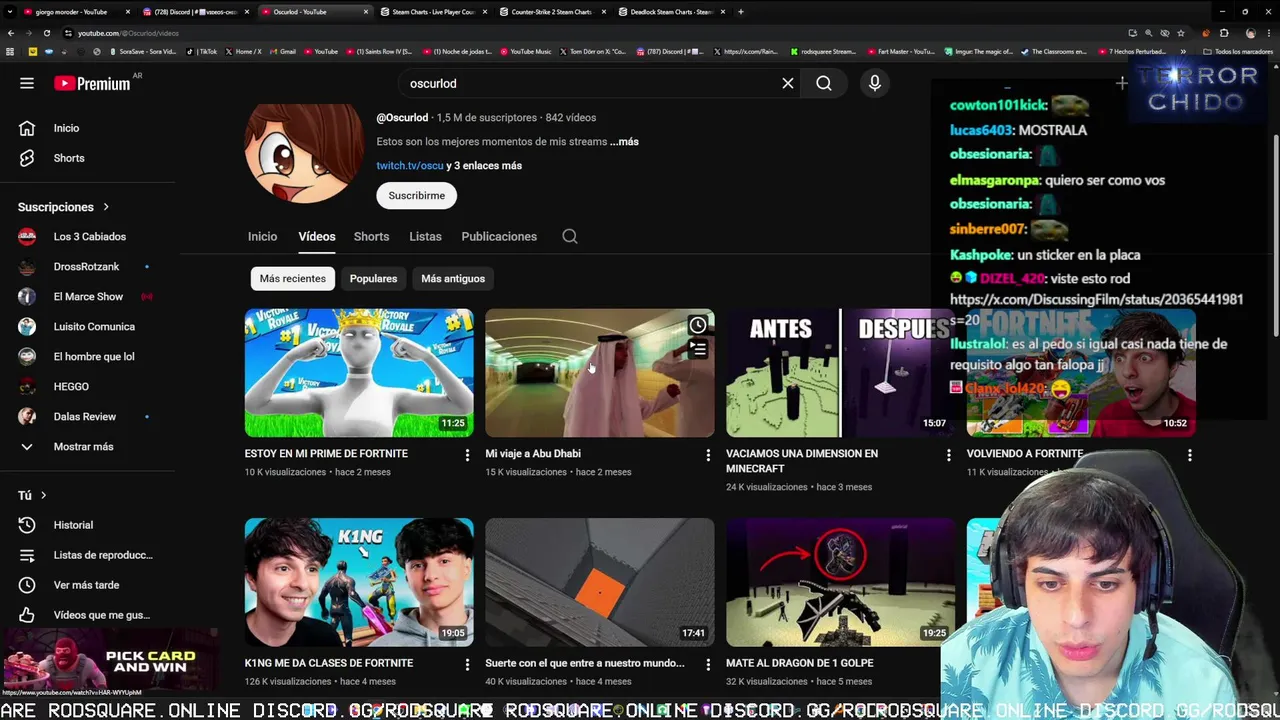Open browser extensions puzzle icon

coord(1224,33)
